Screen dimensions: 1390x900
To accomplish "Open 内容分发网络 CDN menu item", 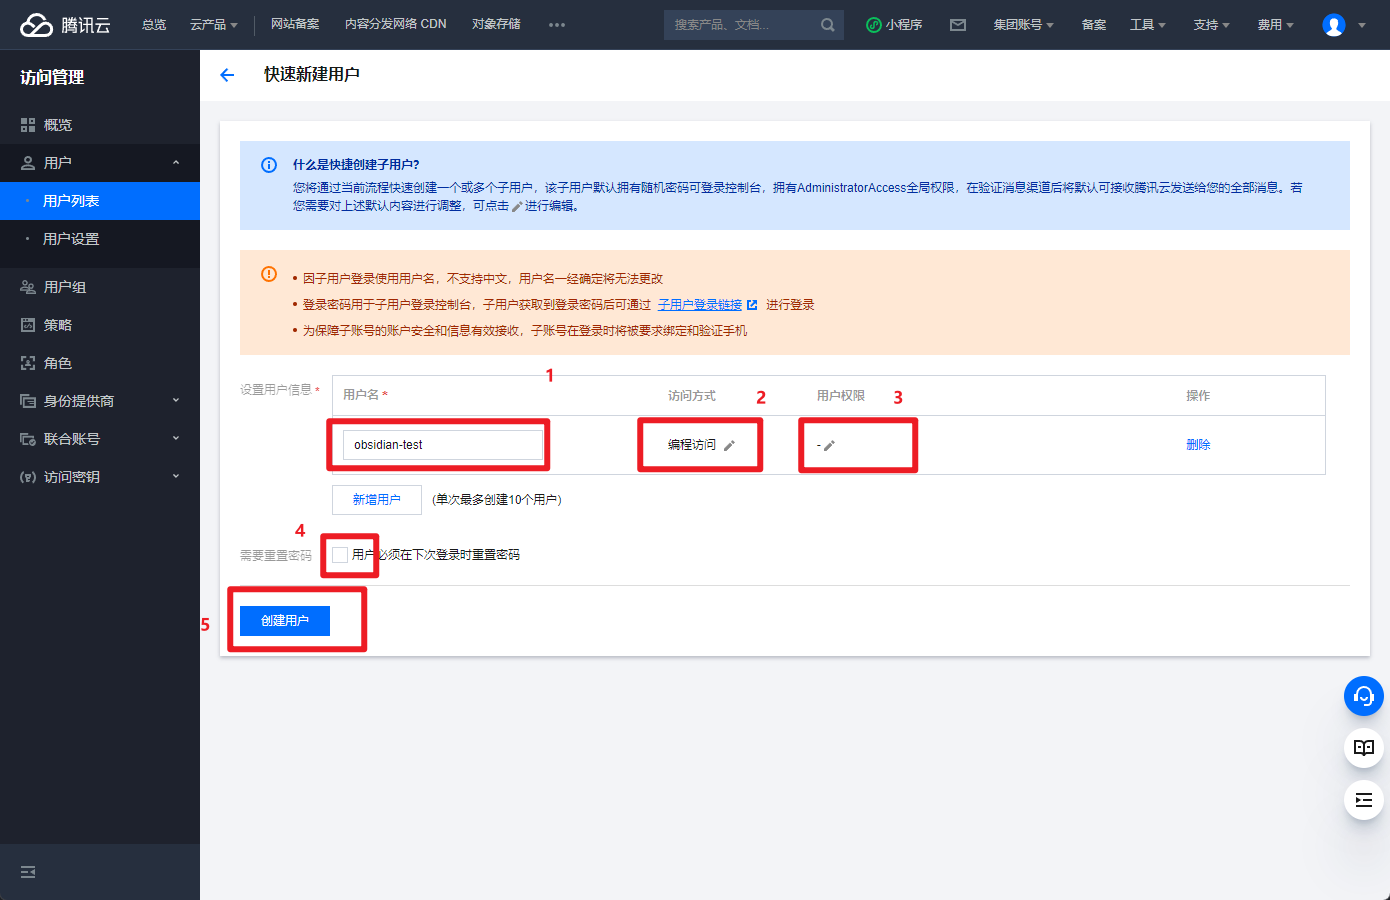I will [396, 24].
